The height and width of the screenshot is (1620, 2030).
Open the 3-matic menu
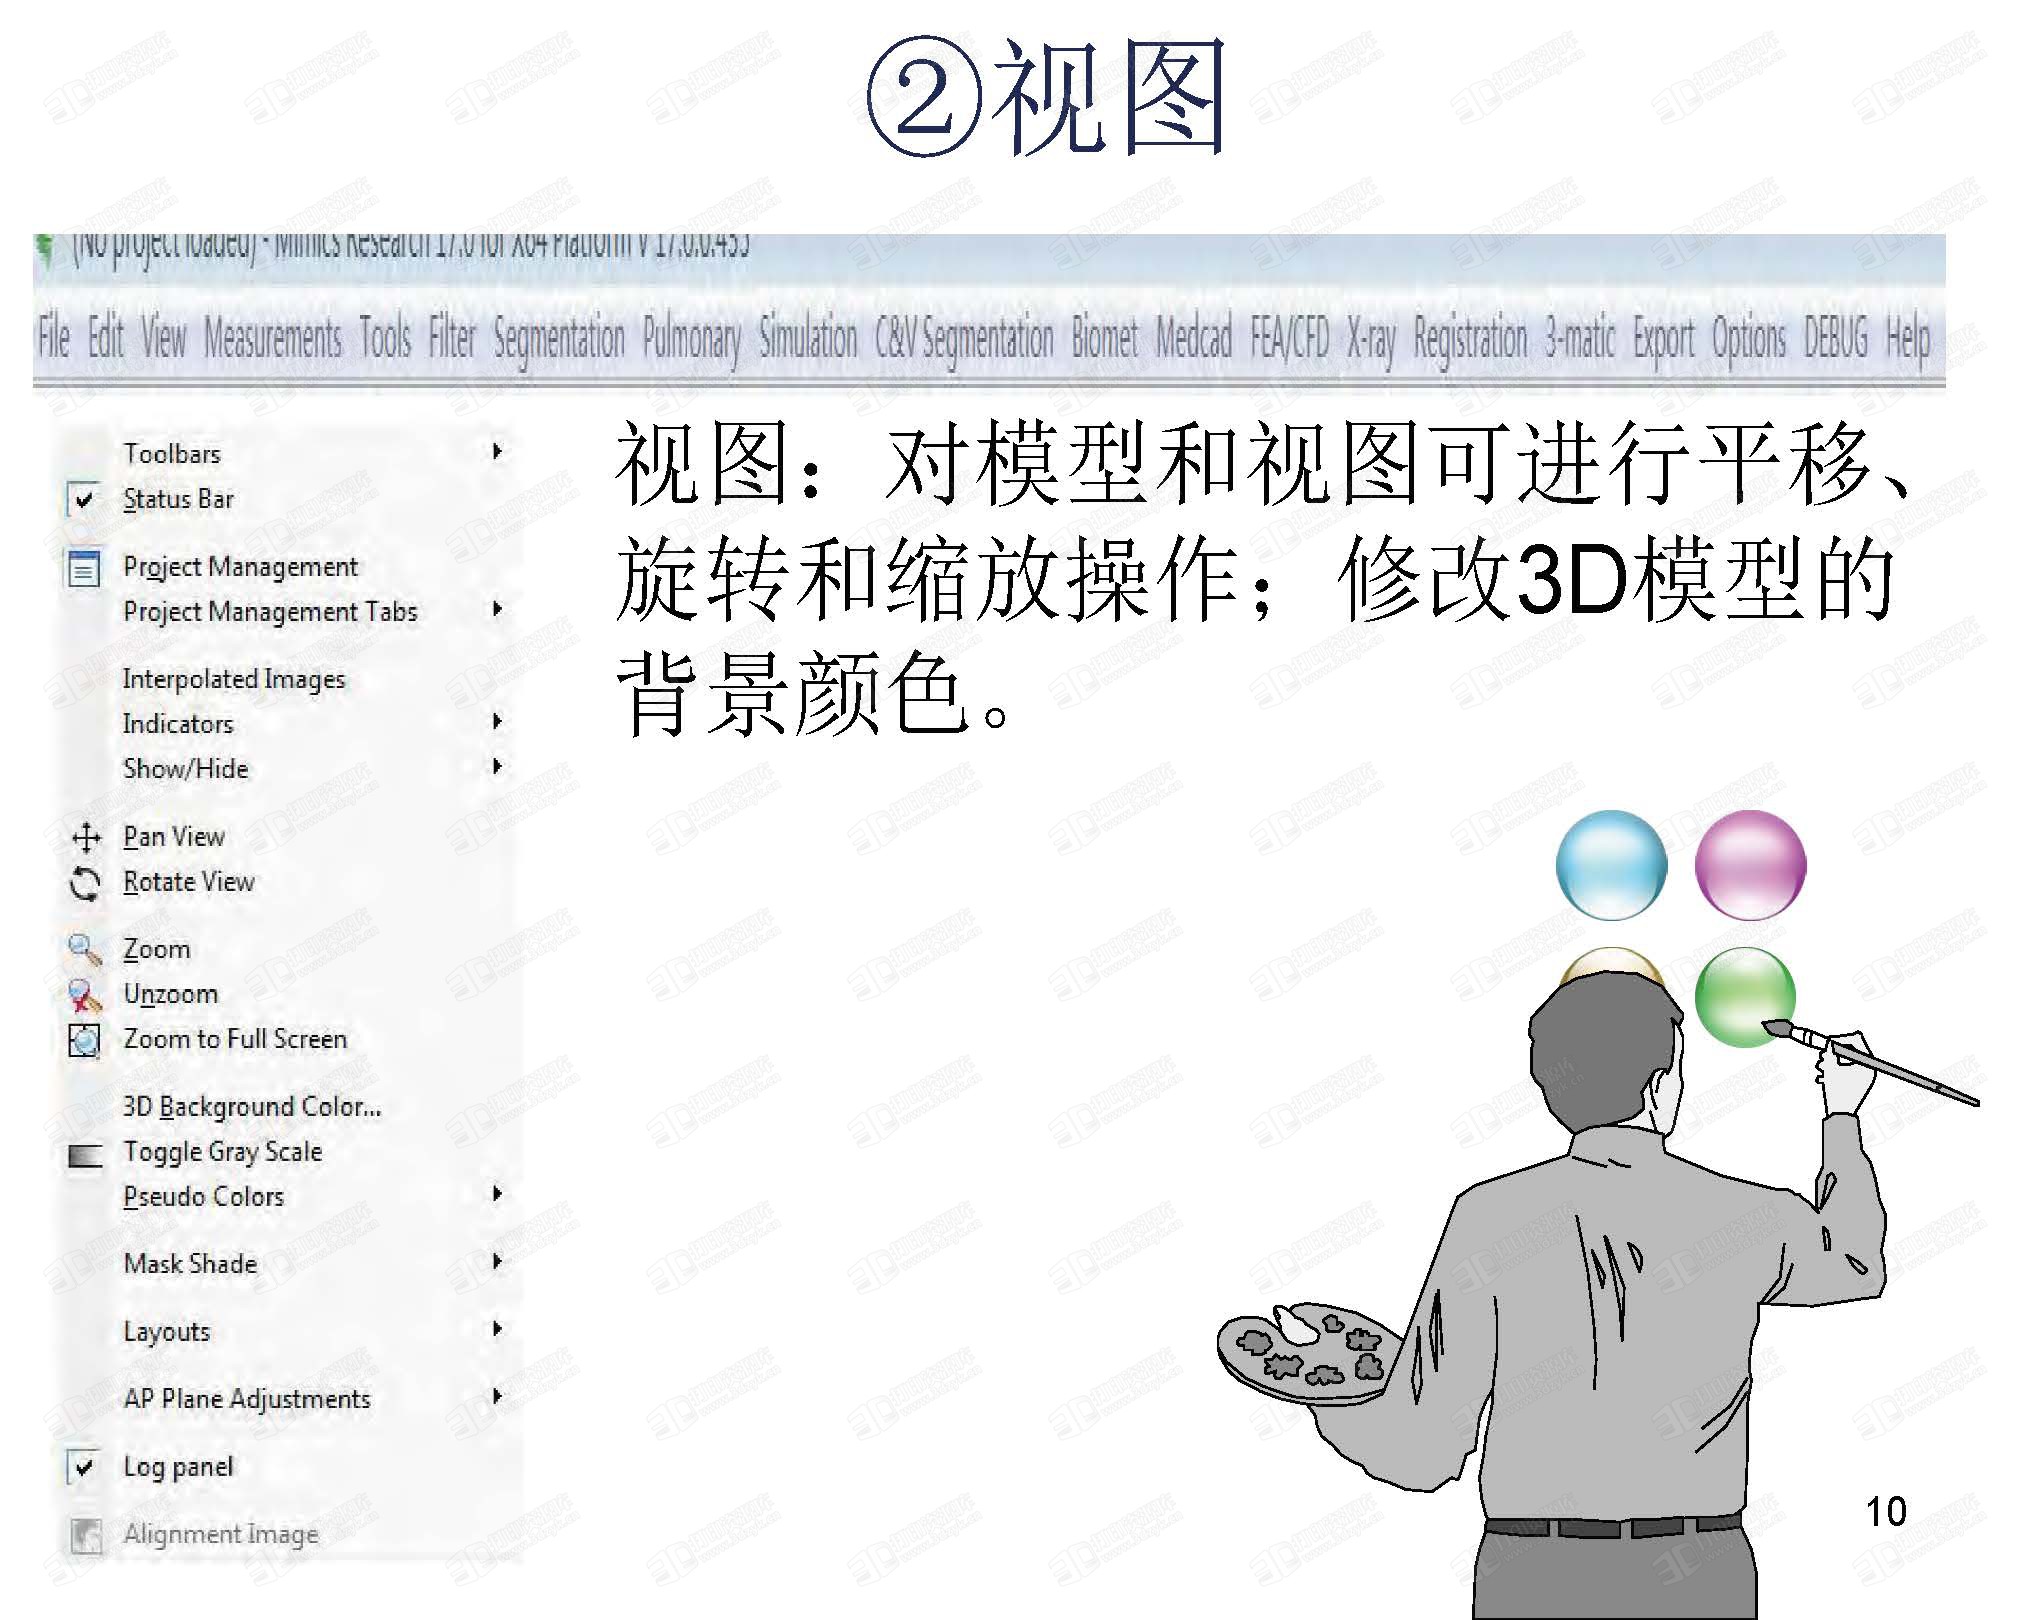pyautogui.click(x=1580, y=337)
